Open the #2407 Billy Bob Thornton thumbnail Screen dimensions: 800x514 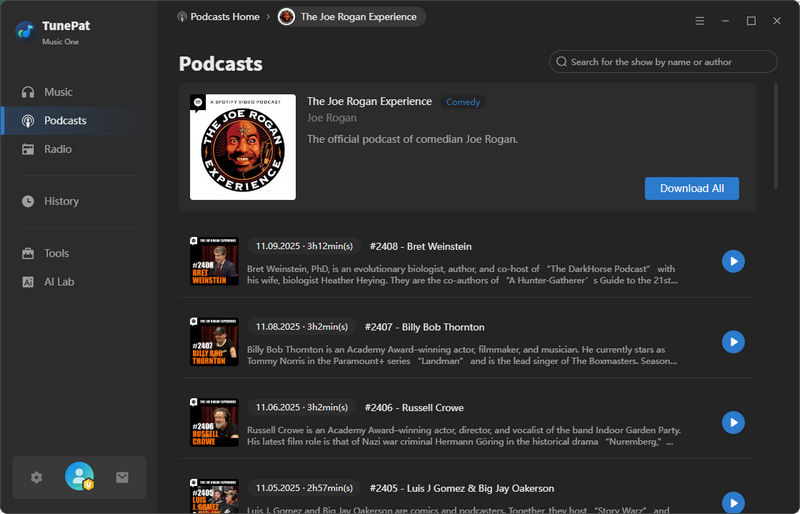(214, 342)
